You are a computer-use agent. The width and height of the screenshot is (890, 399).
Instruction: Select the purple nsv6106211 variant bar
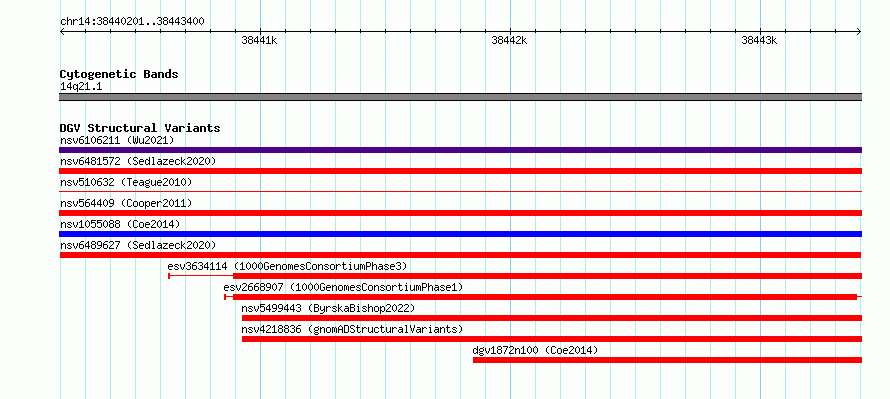[460, 150]
